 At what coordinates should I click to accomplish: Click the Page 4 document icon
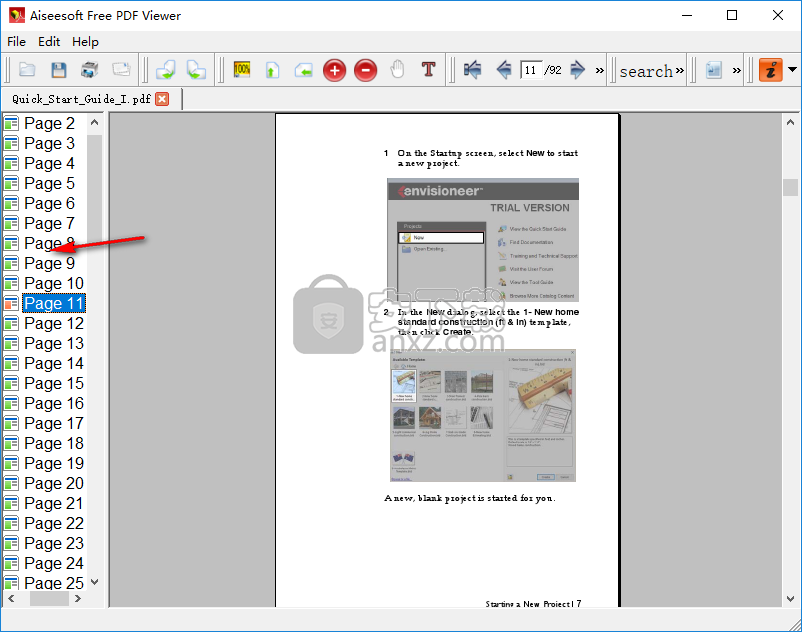(11, 164)
